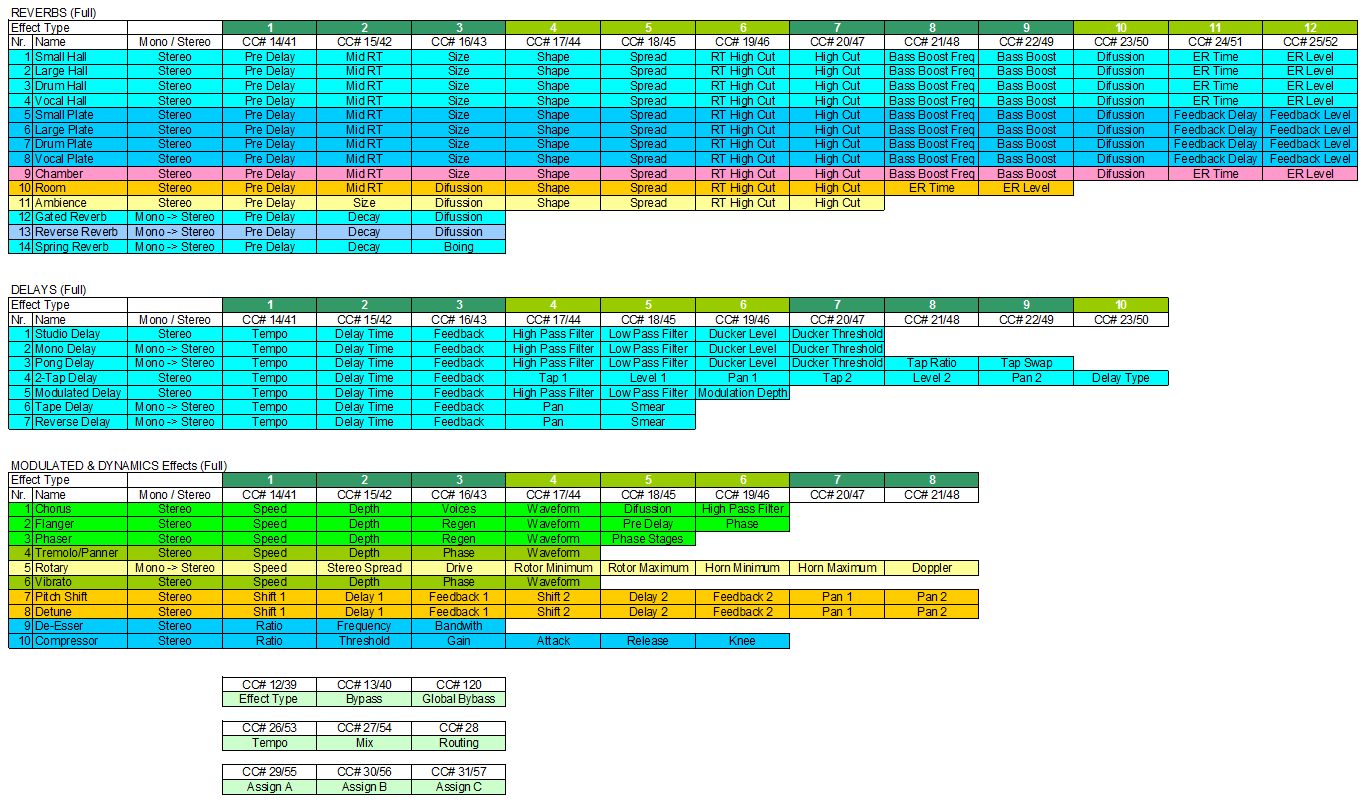Click the Spring Reverb Boing parameter cell
The height and width of the screenshot is (811, 1366).
[459, 246]
